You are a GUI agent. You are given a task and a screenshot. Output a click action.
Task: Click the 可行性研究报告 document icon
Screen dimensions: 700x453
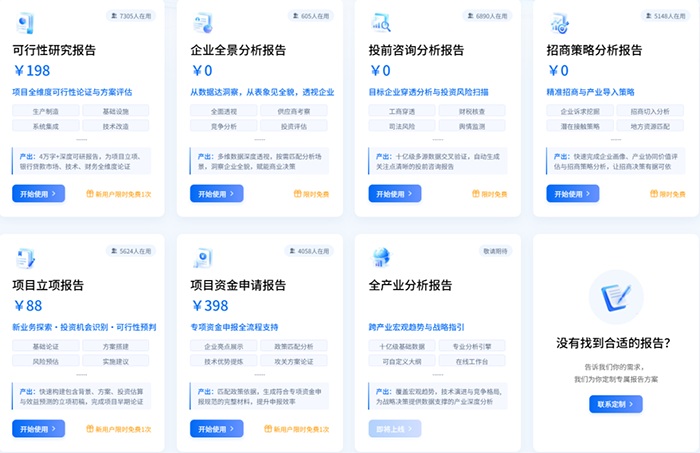click(x=25, y=23)
